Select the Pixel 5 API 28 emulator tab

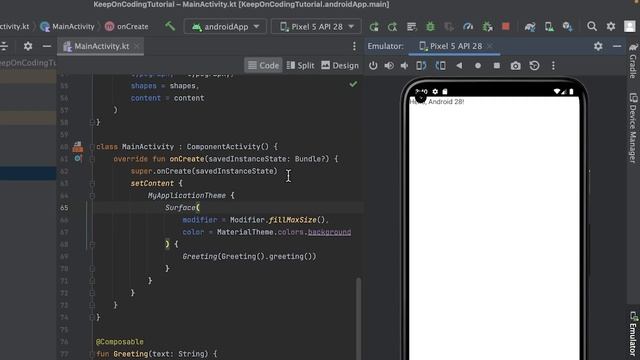(455, 46)
